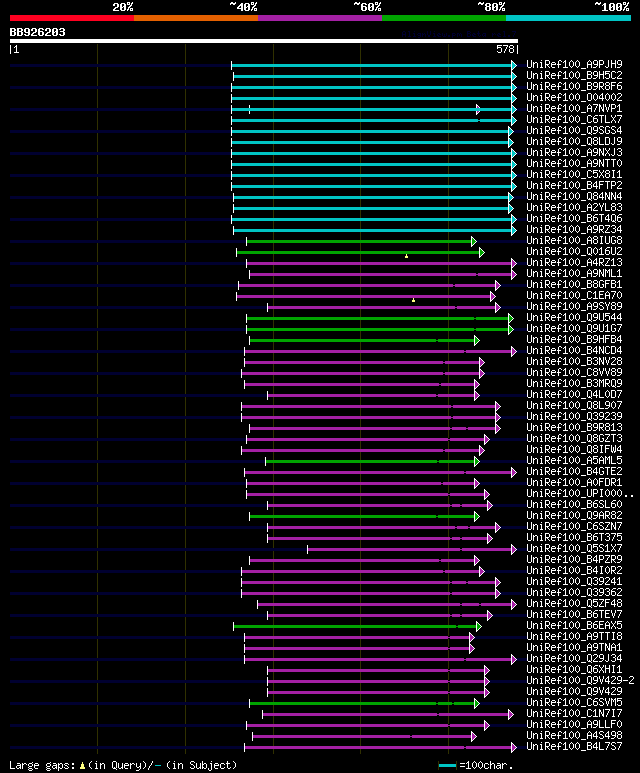640x773 pixels.
Task: Click the 578 query length marker
Action: click(505, 49)
